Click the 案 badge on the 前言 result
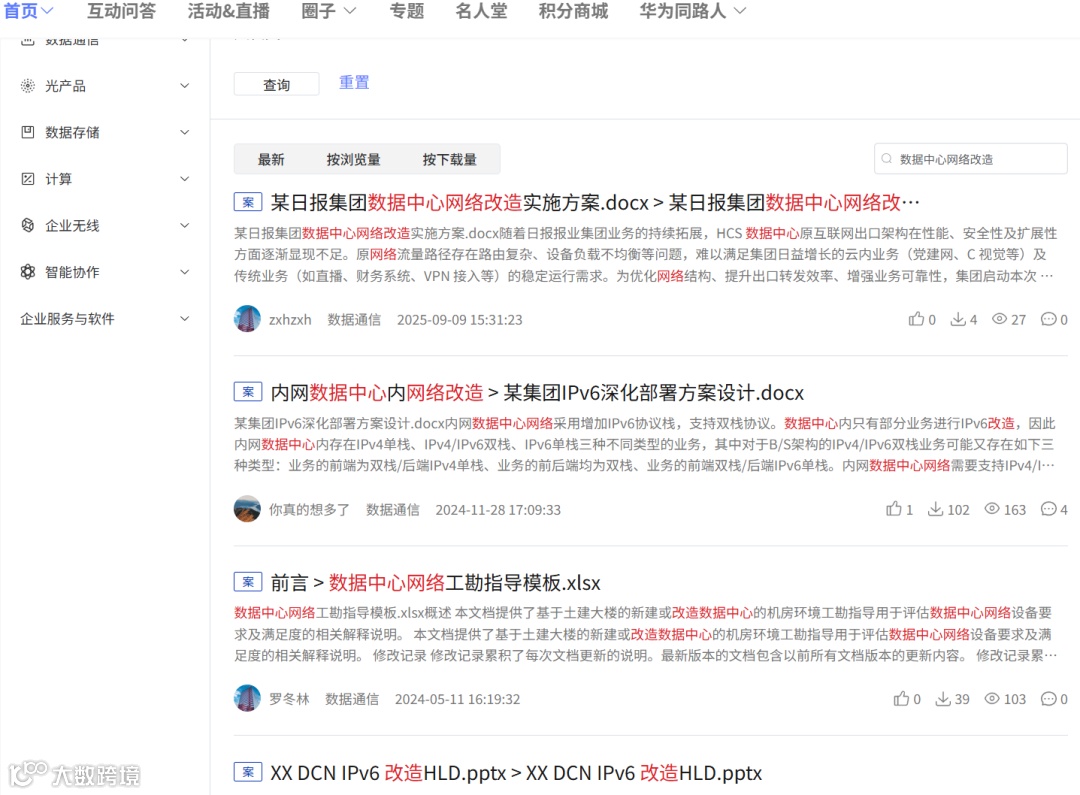 tap(248, 581)
